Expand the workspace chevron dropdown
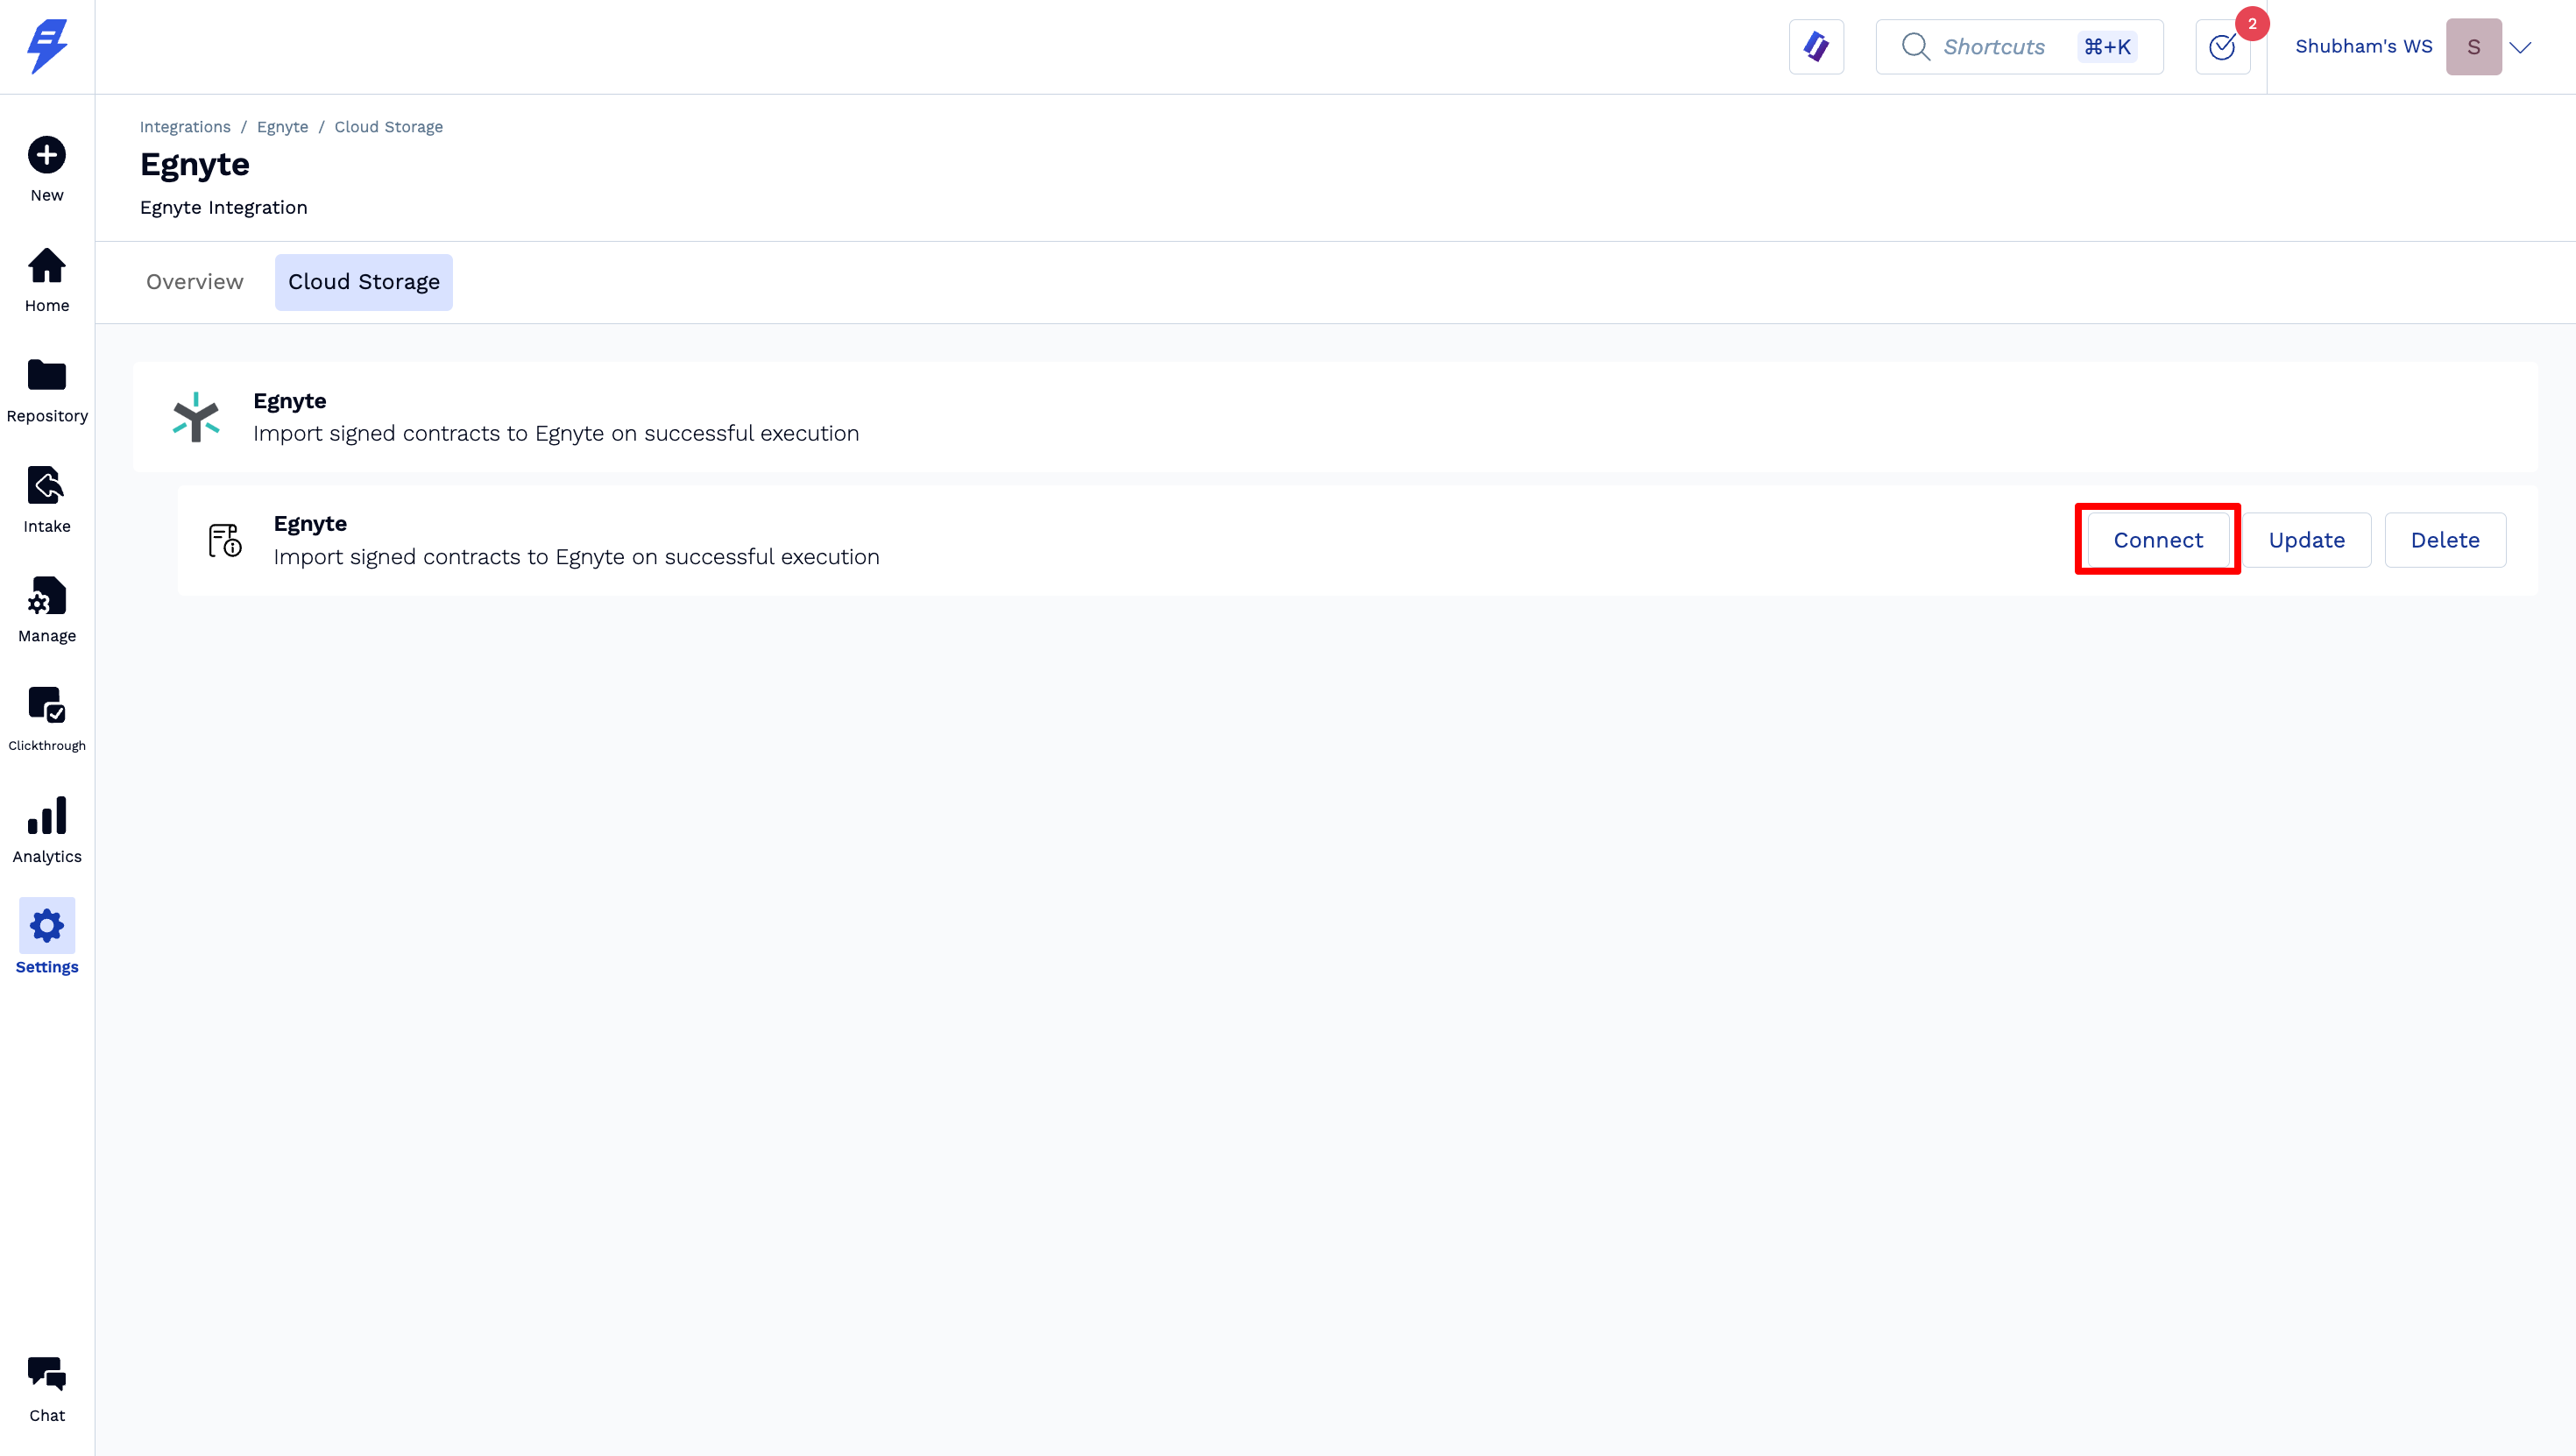 coord(2520,47)
